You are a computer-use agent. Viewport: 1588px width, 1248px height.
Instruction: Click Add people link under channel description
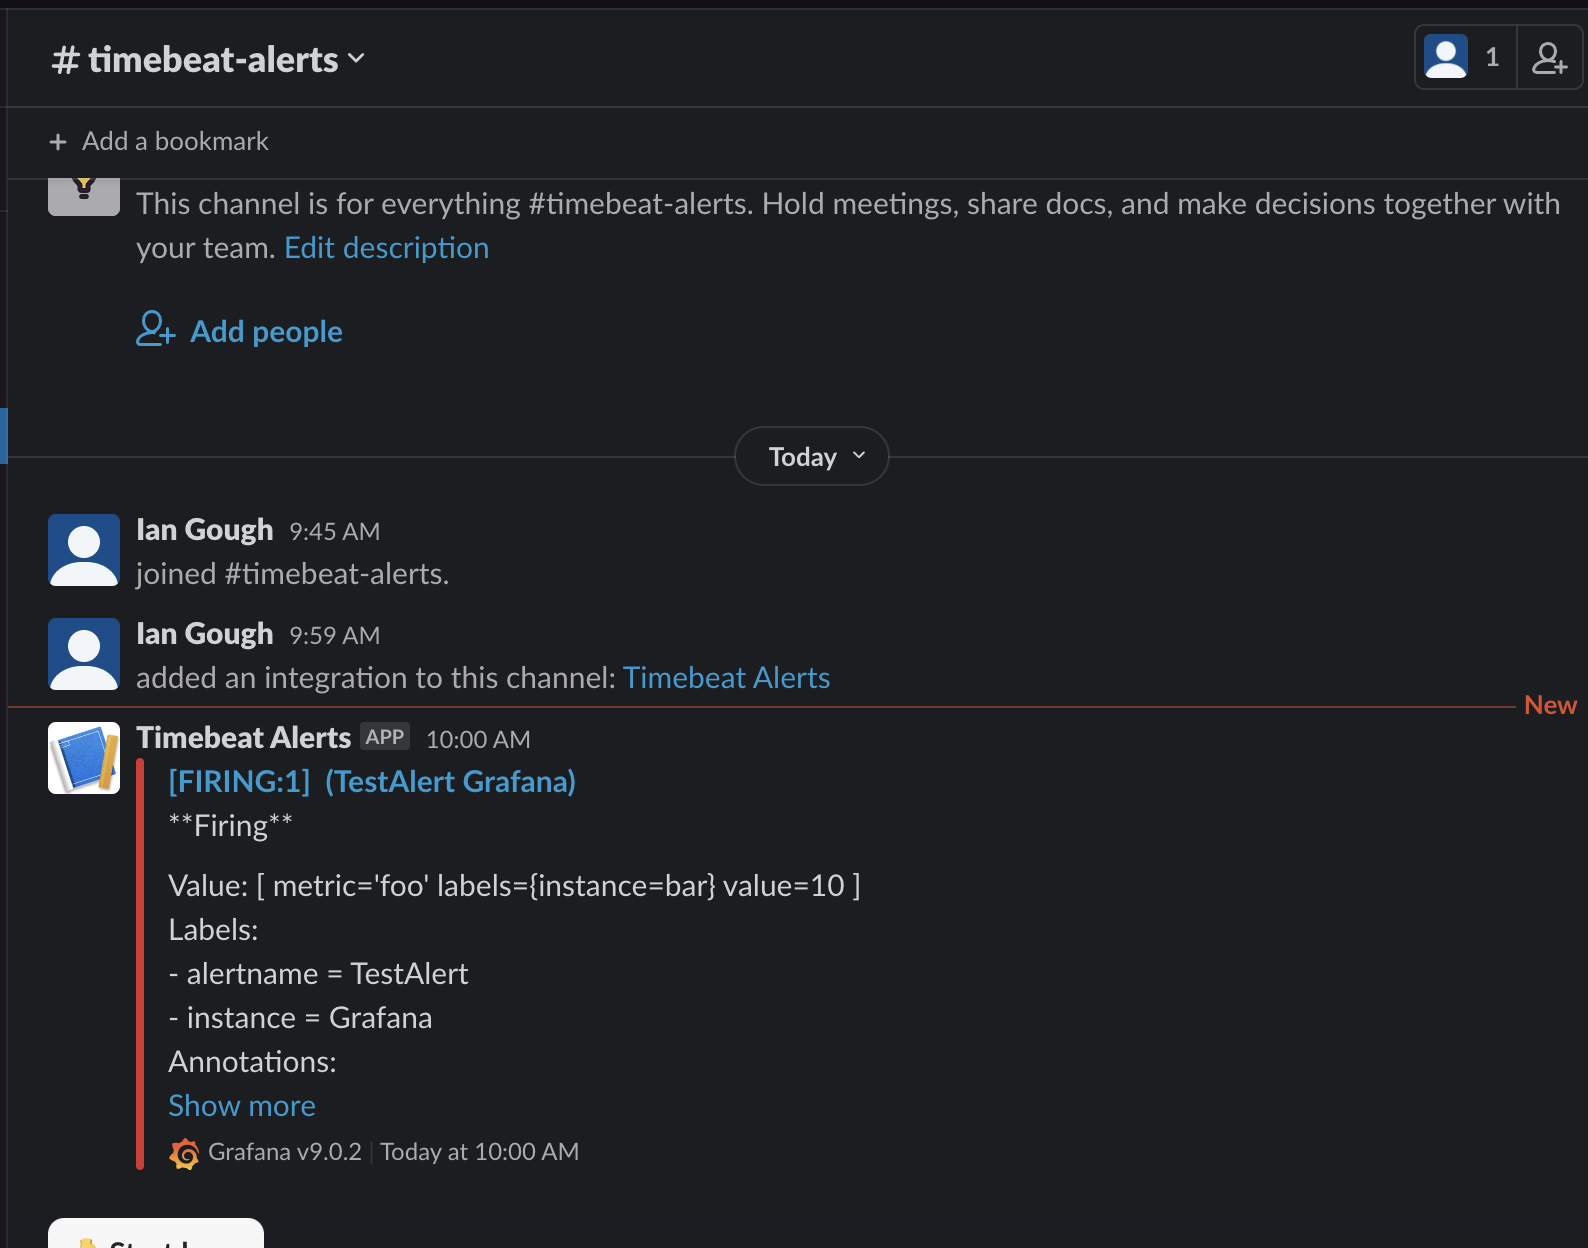coord(266,331)
